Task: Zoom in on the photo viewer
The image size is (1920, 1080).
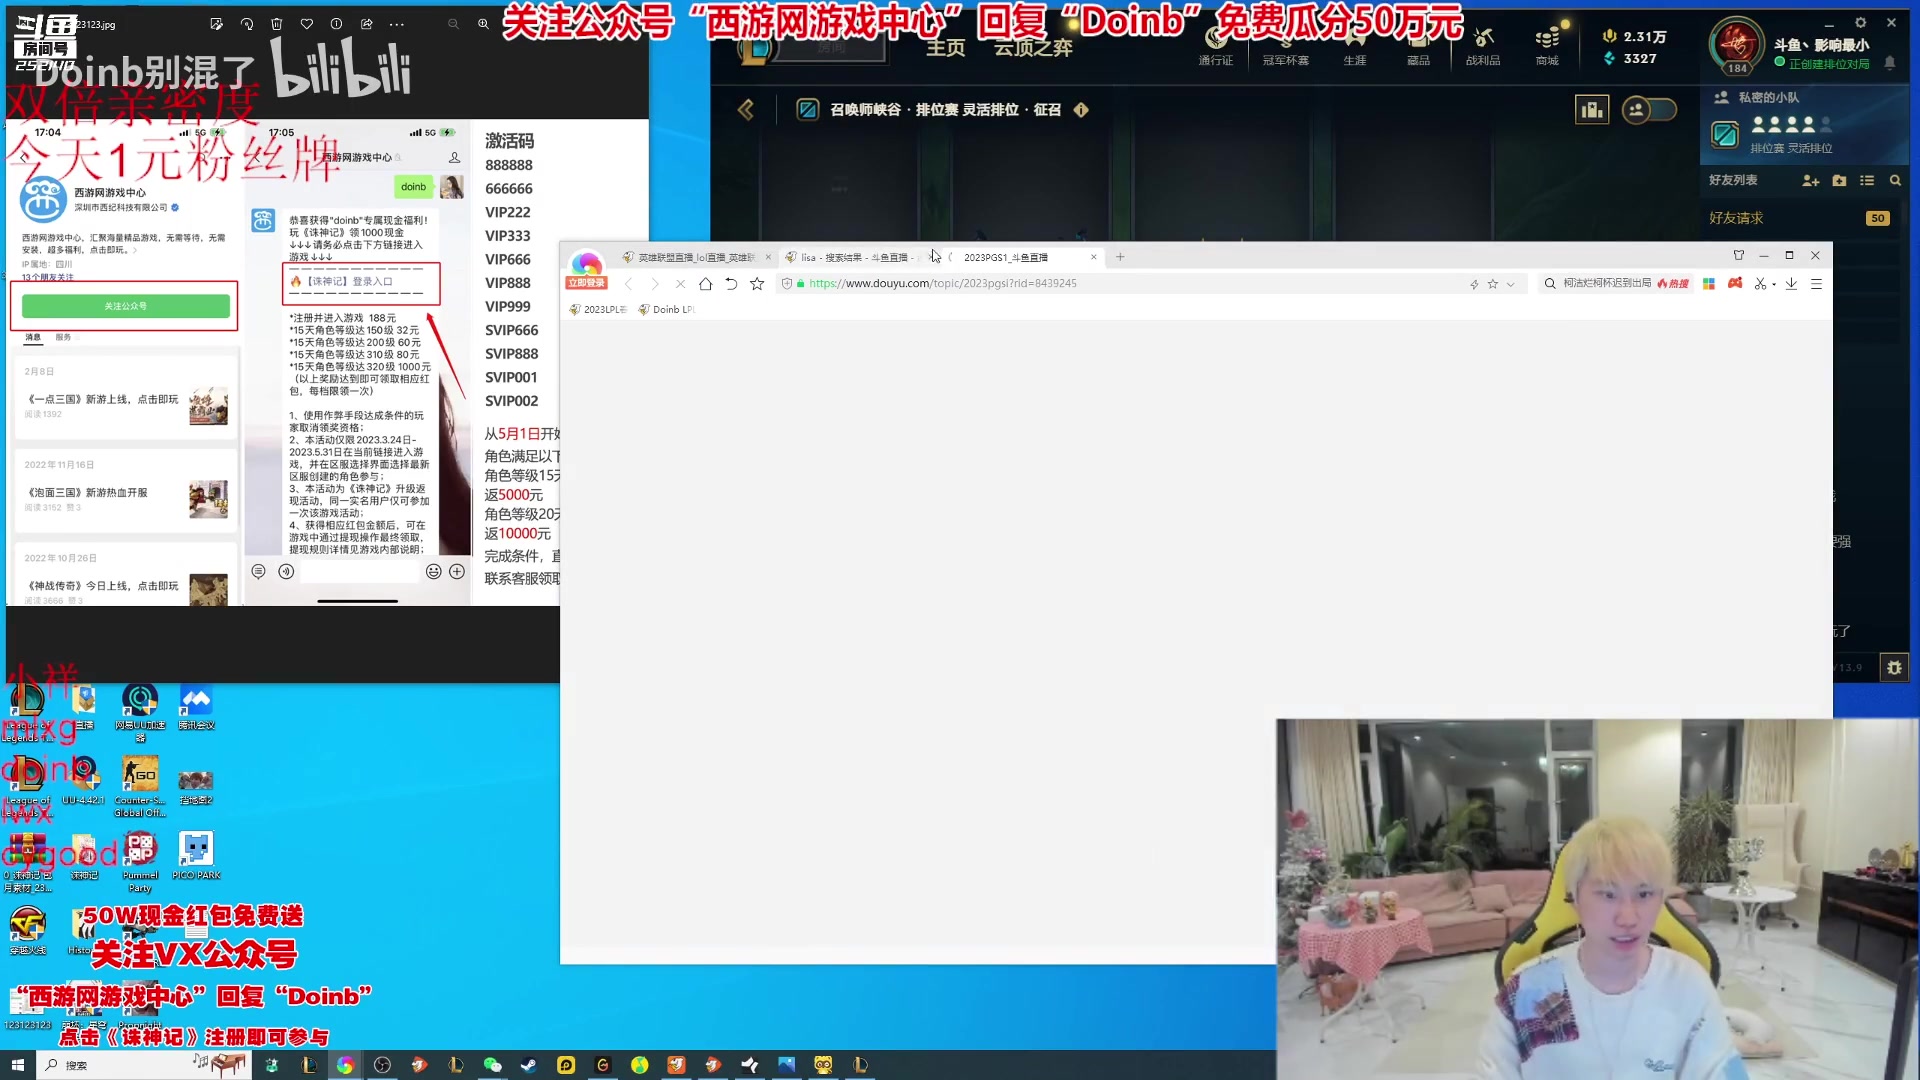Action: (x=483, y=24)
